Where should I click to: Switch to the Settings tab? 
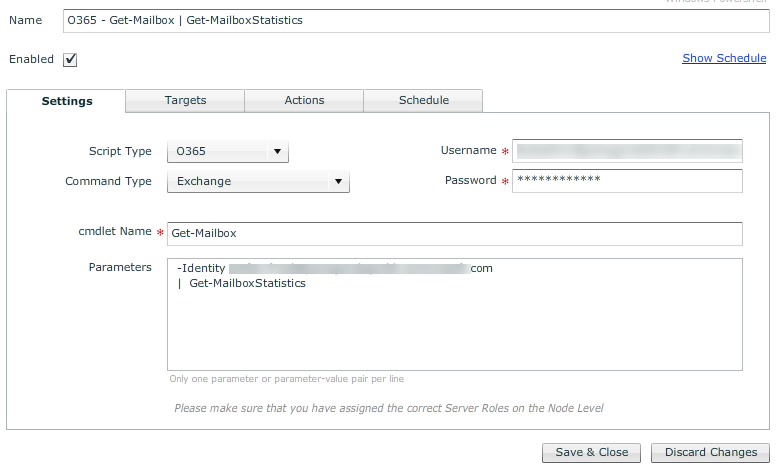click(67, 101)
